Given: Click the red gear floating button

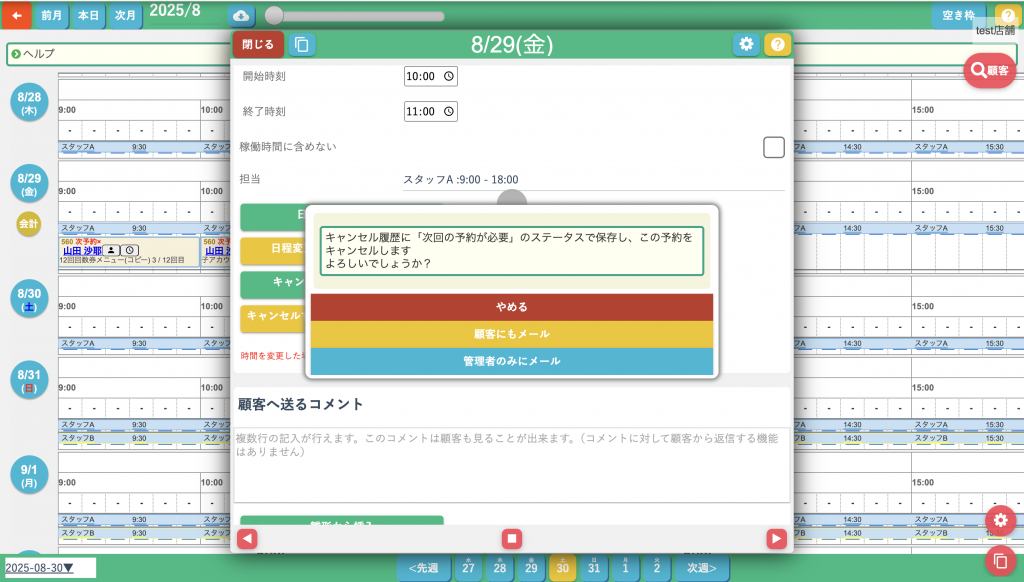Looking at the screenshot, I should tap(1000, 520).
